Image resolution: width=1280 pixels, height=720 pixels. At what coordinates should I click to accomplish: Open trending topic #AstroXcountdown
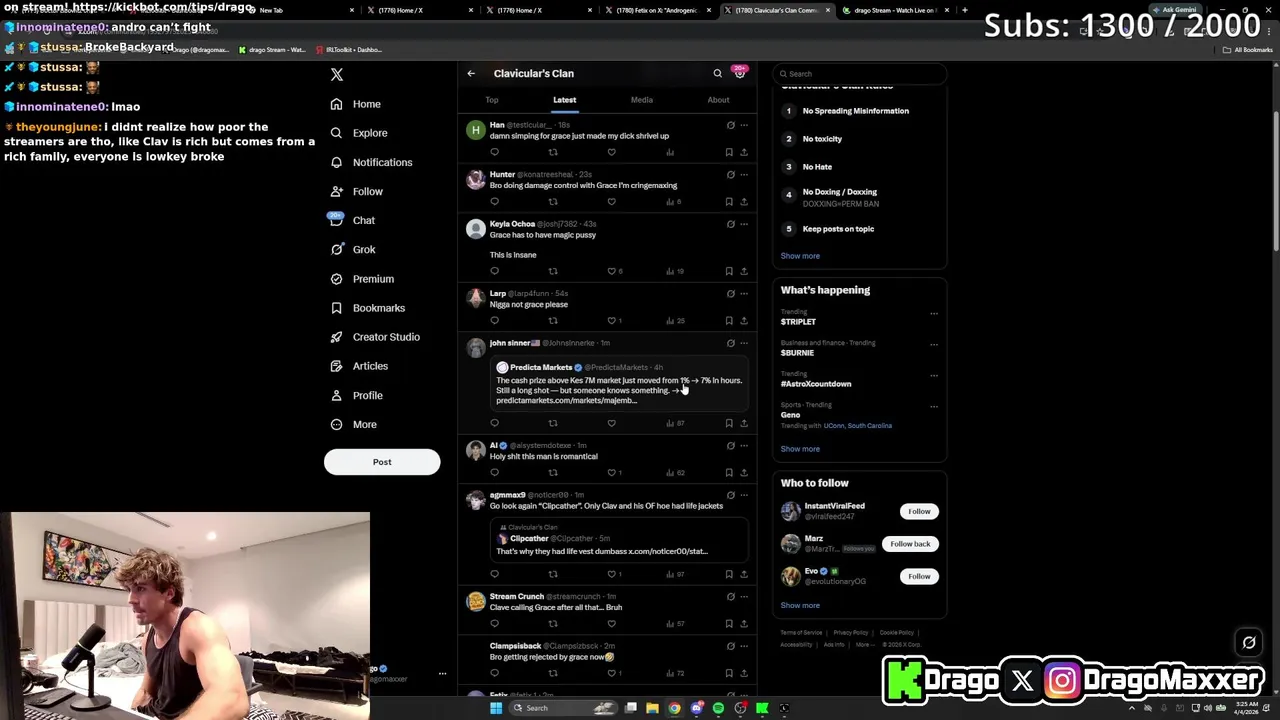(x=816, y=384)
